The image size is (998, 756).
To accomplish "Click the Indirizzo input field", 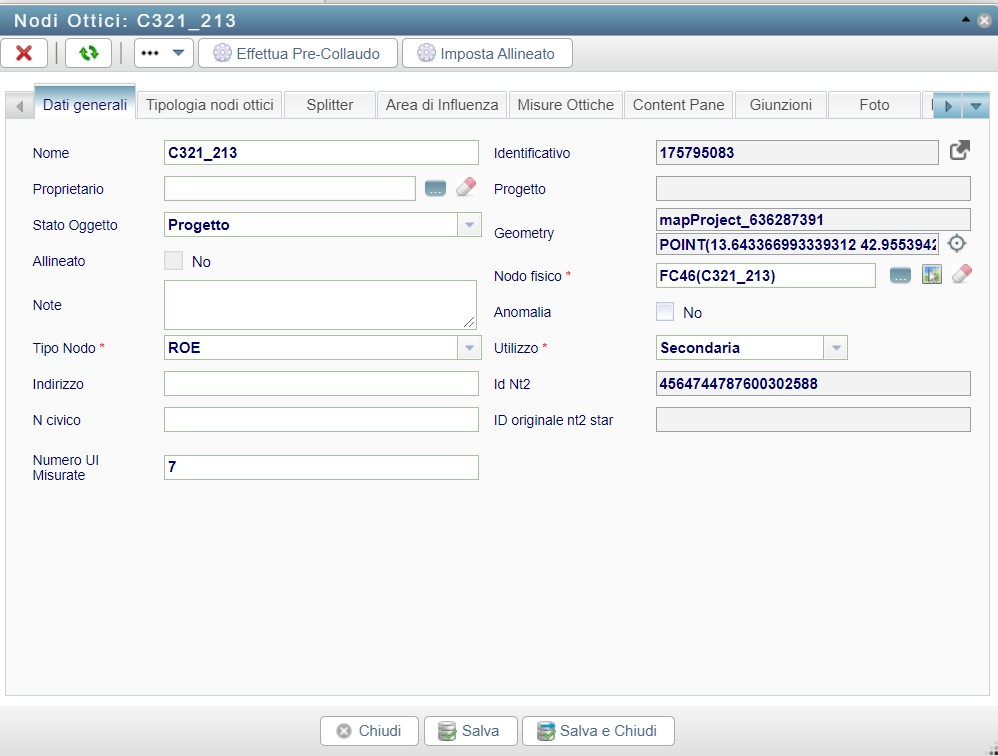I will click(x=321, y=384).
